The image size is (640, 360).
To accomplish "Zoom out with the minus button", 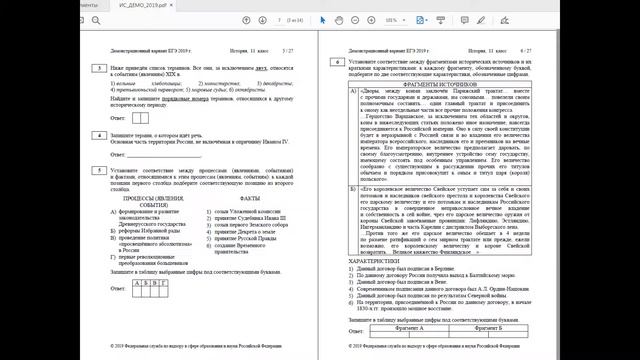I will coord(355,20).
